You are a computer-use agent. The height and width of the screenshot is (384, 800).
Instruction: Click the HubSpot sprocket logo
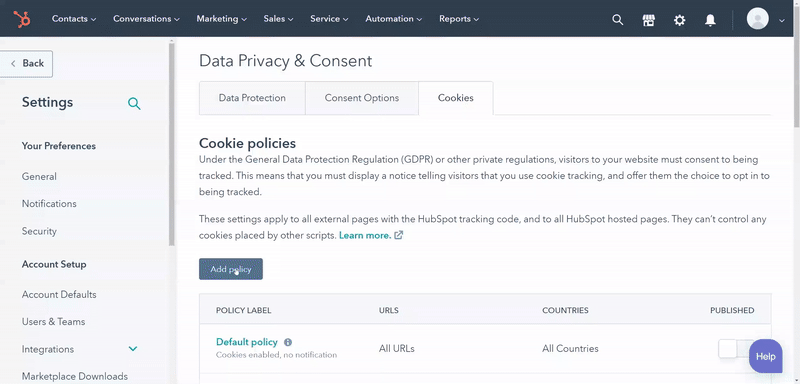22,19
